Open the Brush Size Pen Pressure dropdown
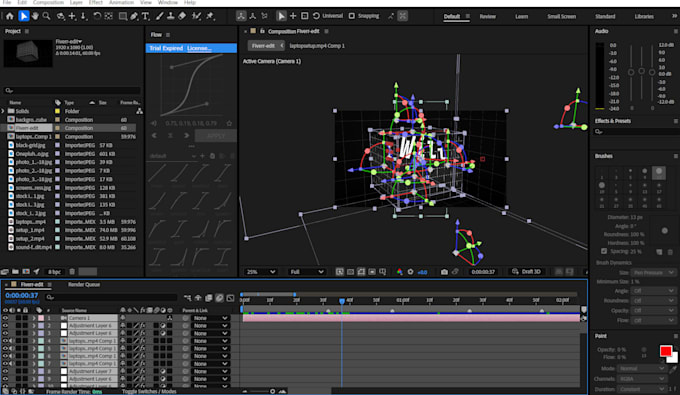Viewport: 680px width, 395px height. [653, 272]
